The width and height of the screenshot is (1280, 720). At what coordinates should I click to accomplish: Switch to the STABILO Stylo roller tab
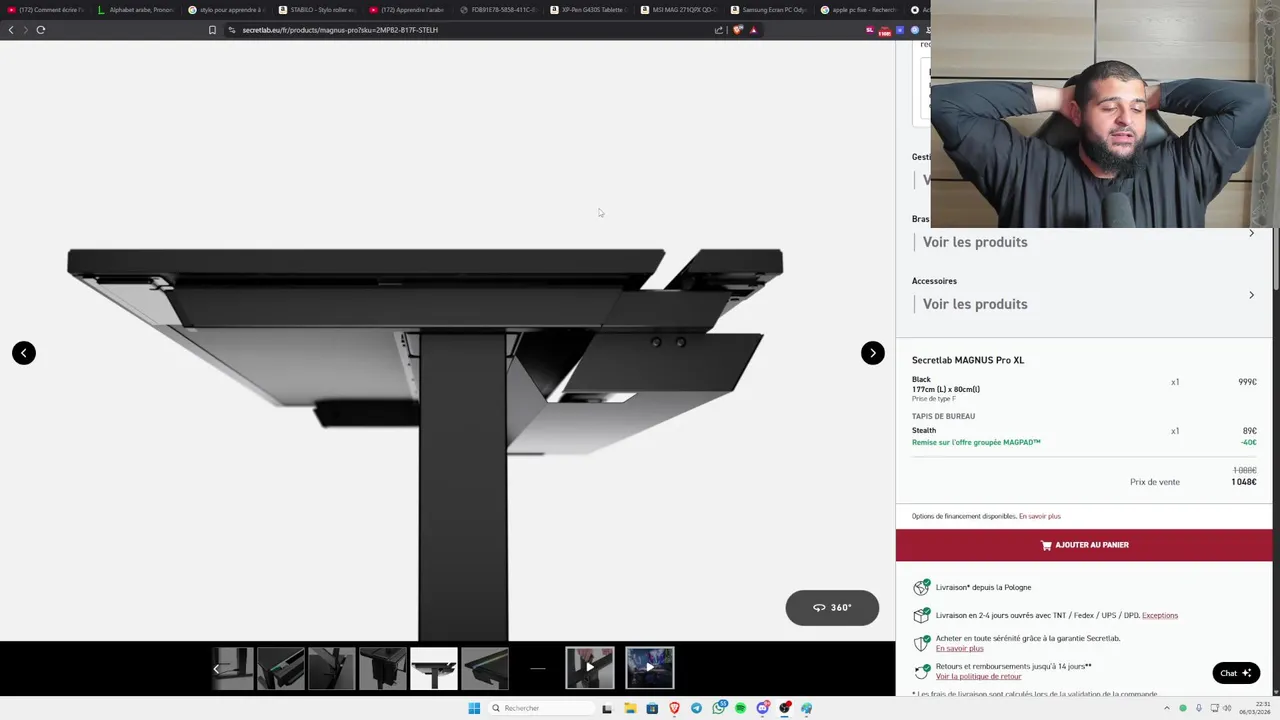pos(316,10)
